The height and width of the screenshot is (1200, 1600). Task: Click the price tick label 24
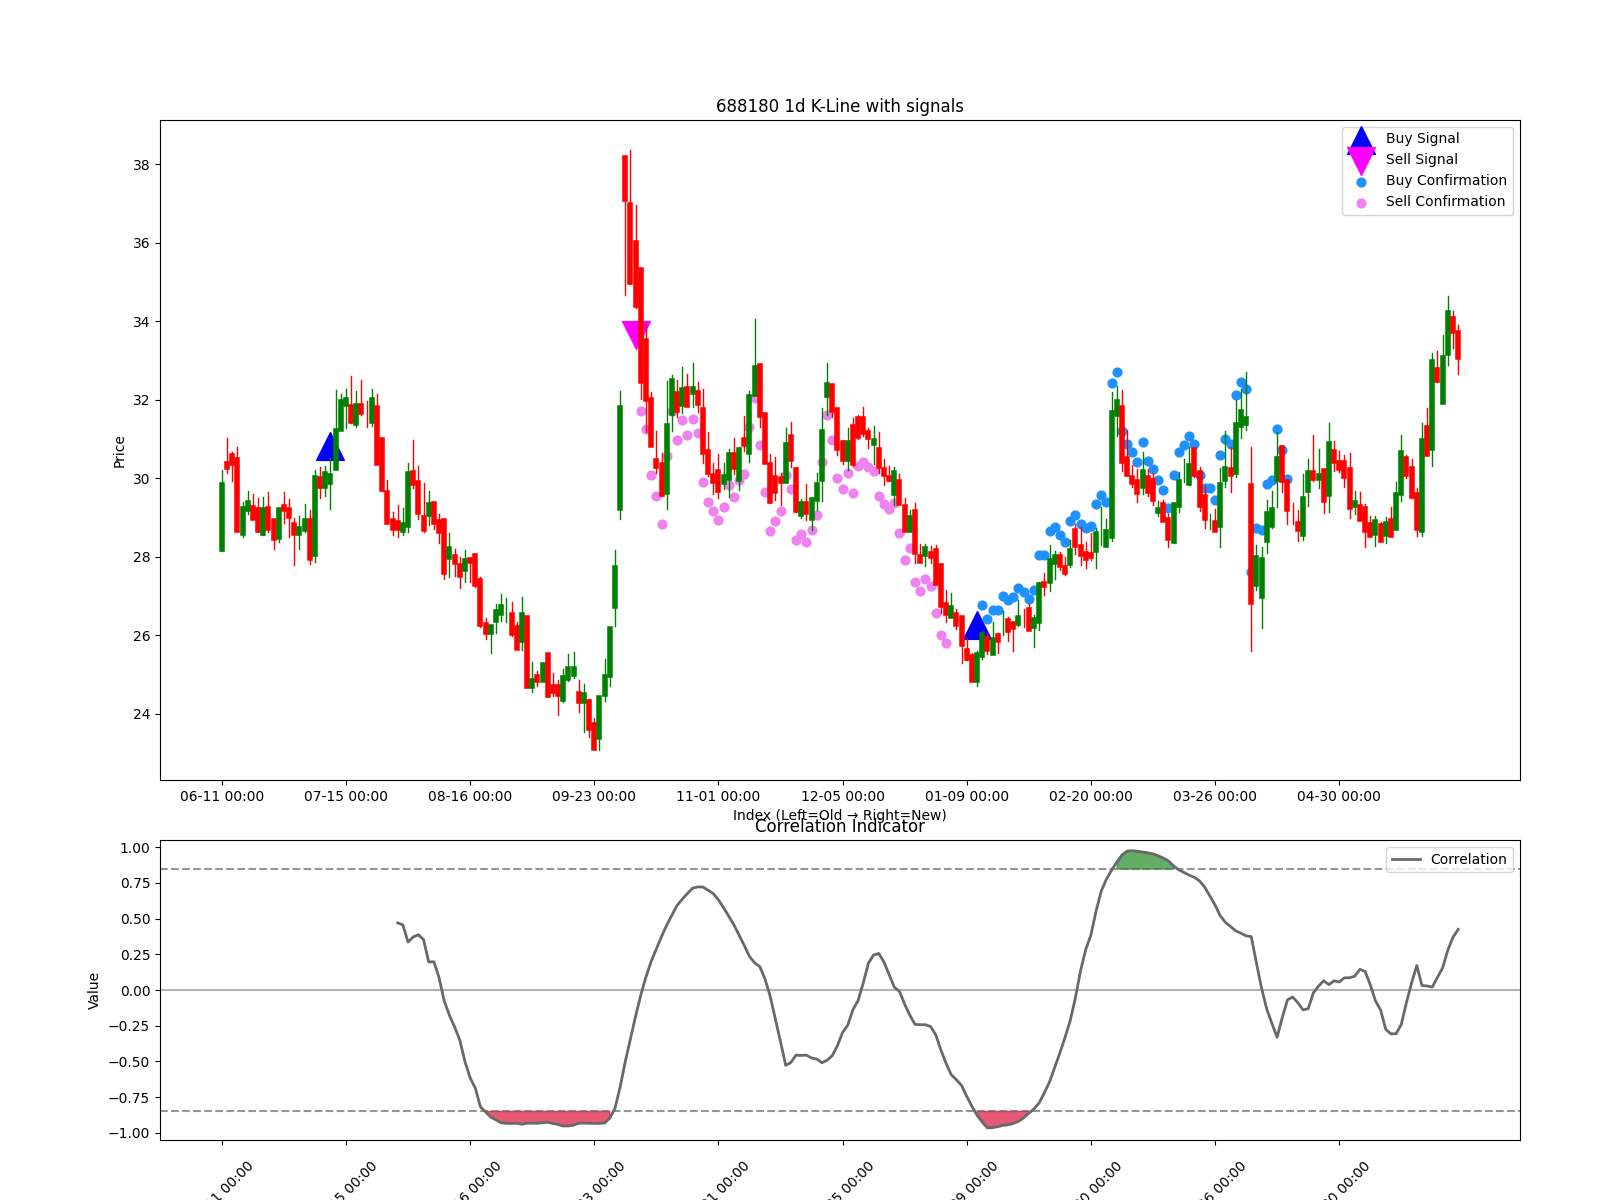pyautogui.click(x=141, y=714)
